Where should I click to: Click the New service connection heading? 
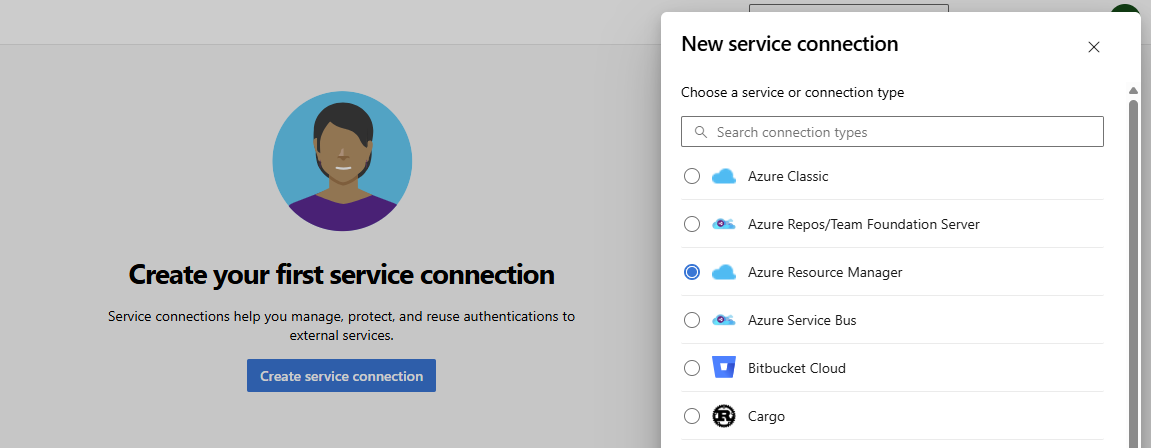790,44
